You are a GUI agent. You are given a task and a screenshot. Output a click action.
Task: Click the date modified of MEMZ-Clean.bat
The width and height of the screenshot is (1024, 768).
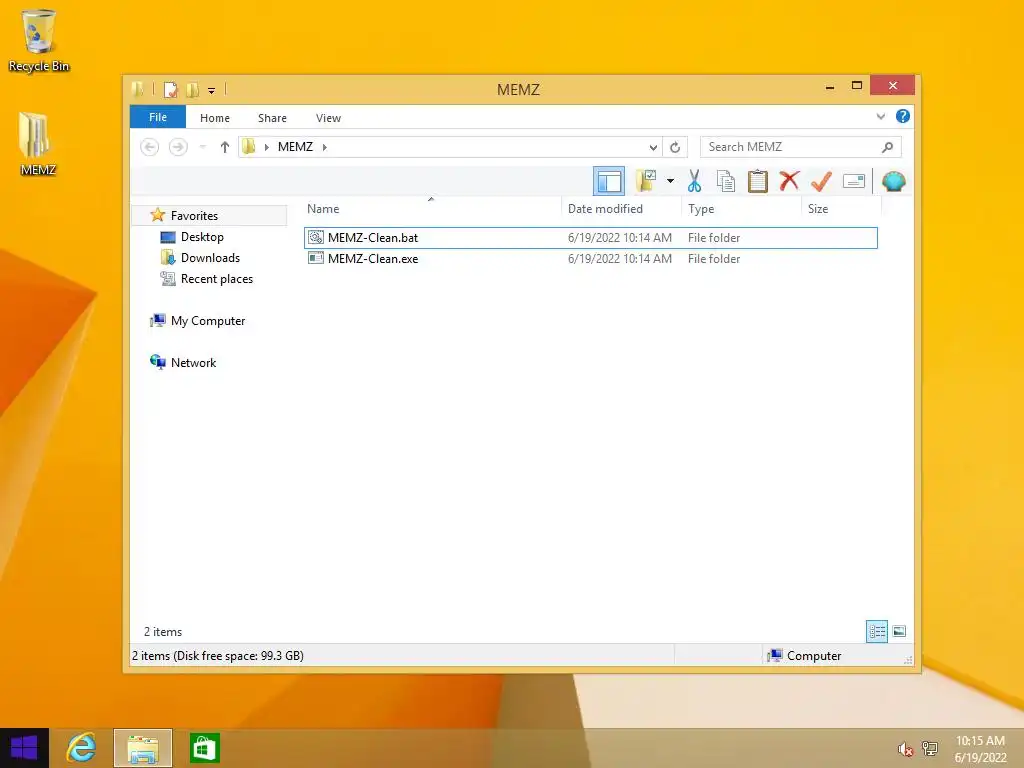[x=620, y=238]
